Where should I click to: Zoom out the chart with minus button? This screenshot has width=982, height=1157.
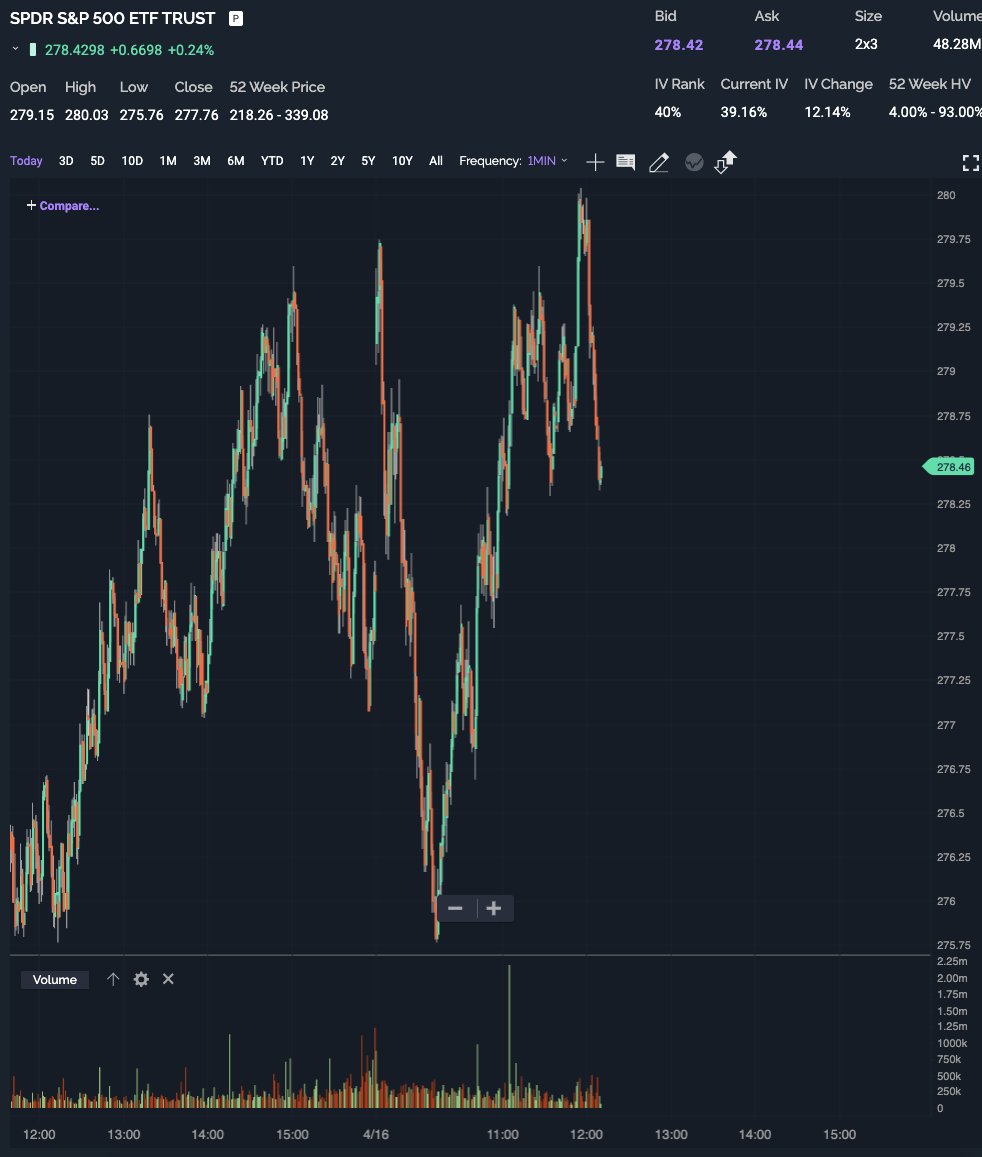click(455, 908)
